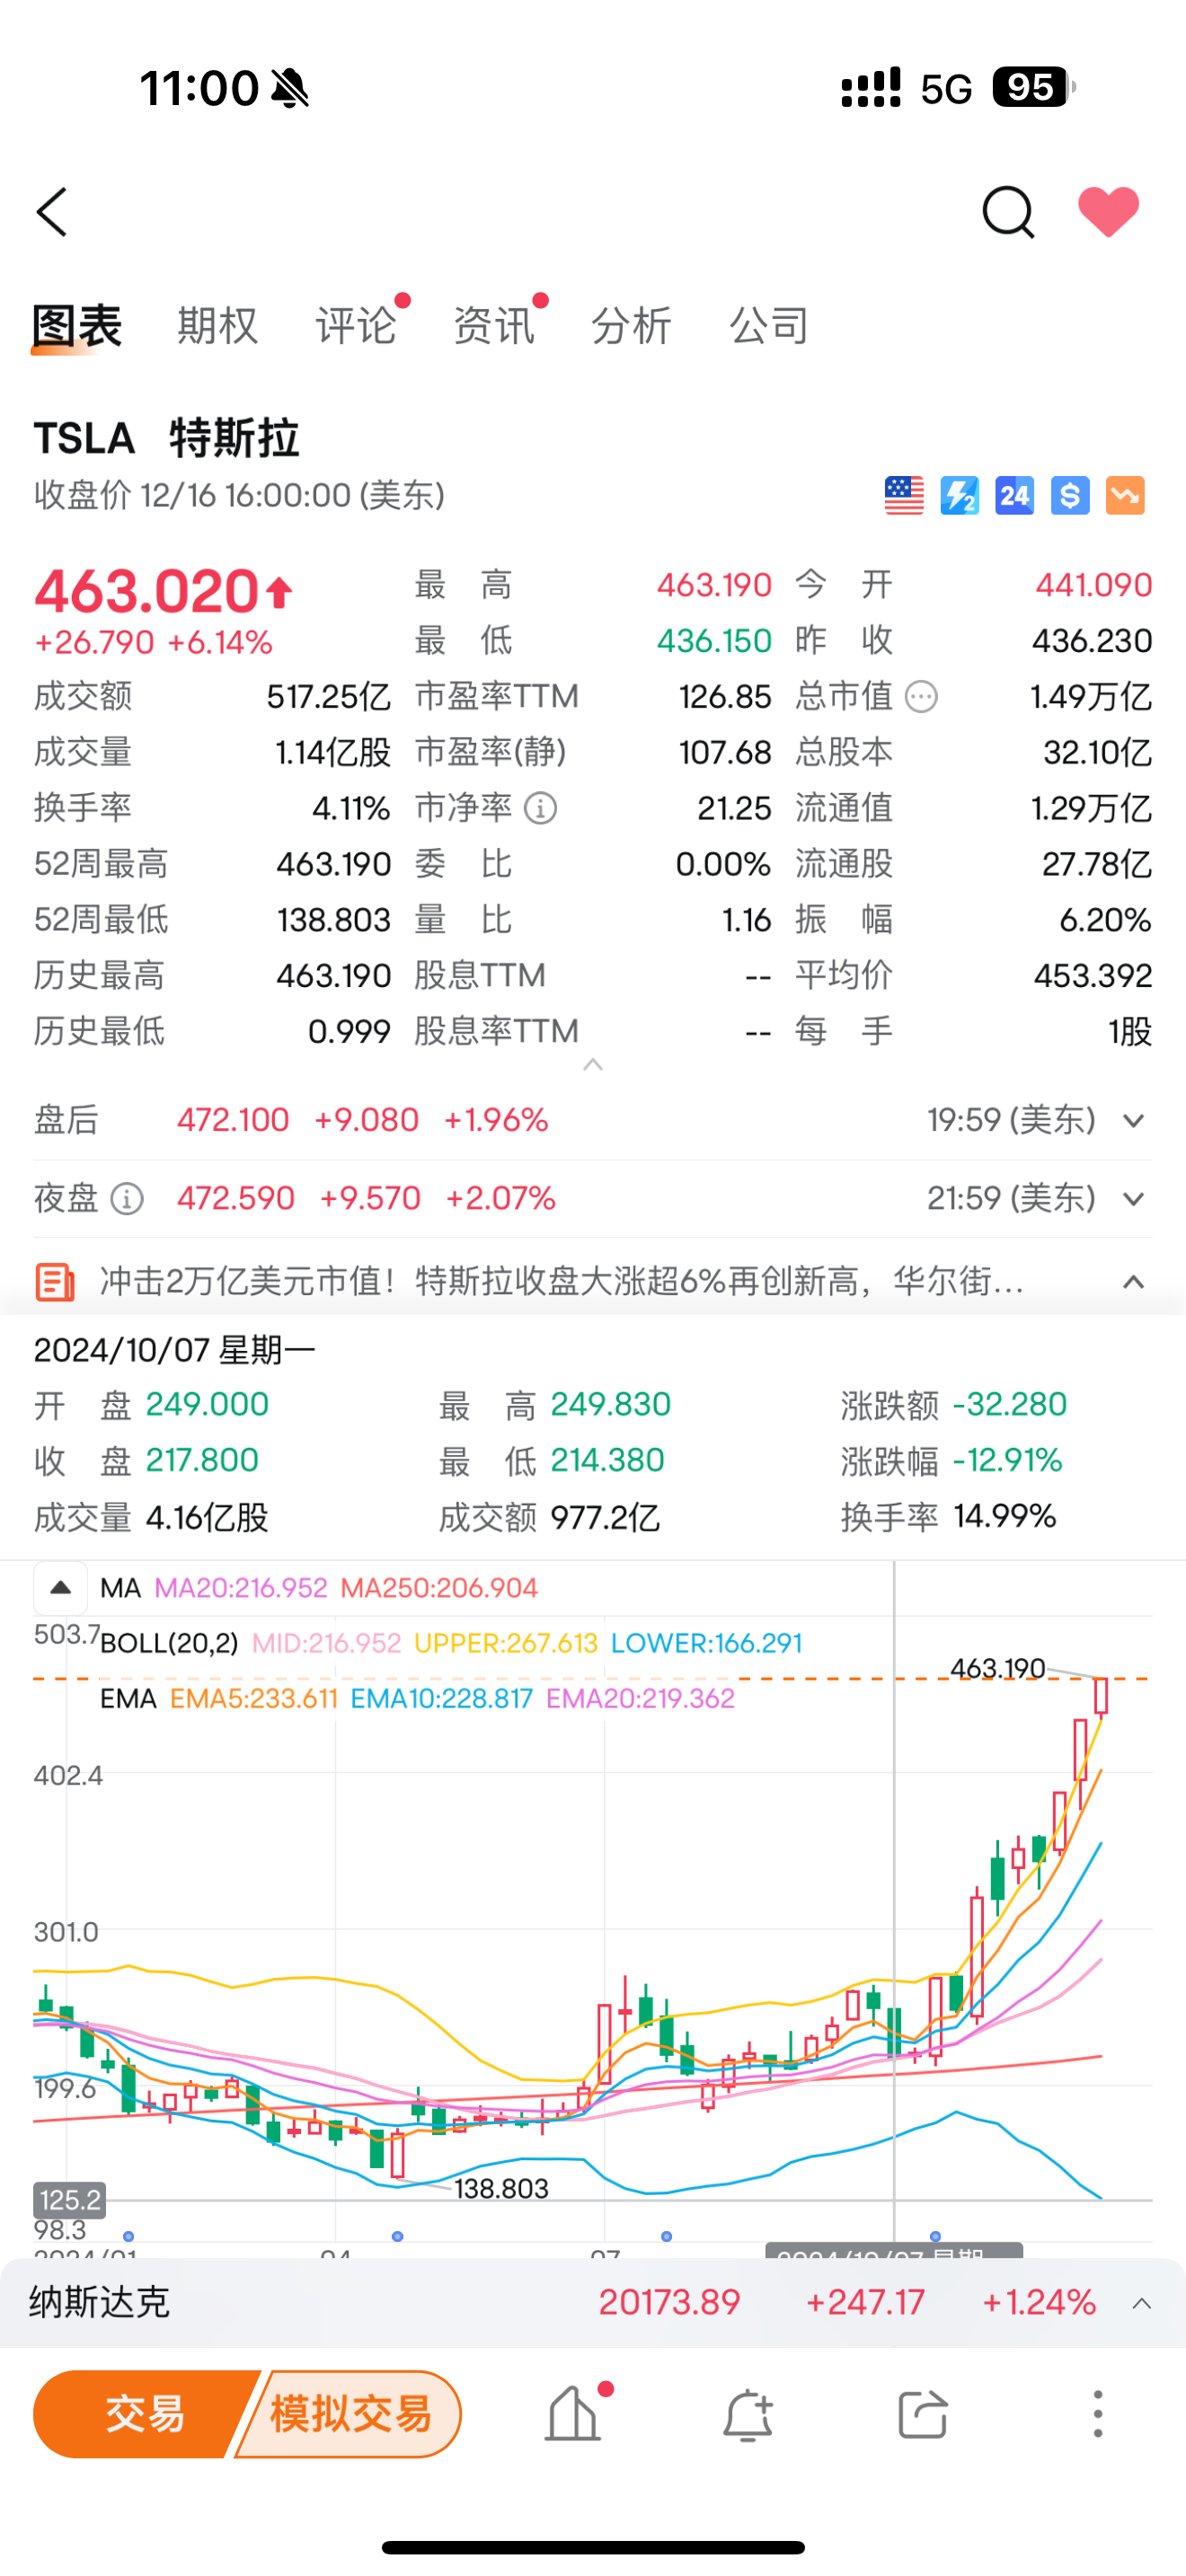Tap the 夜盘 info icon

(x=127, y=1199)
